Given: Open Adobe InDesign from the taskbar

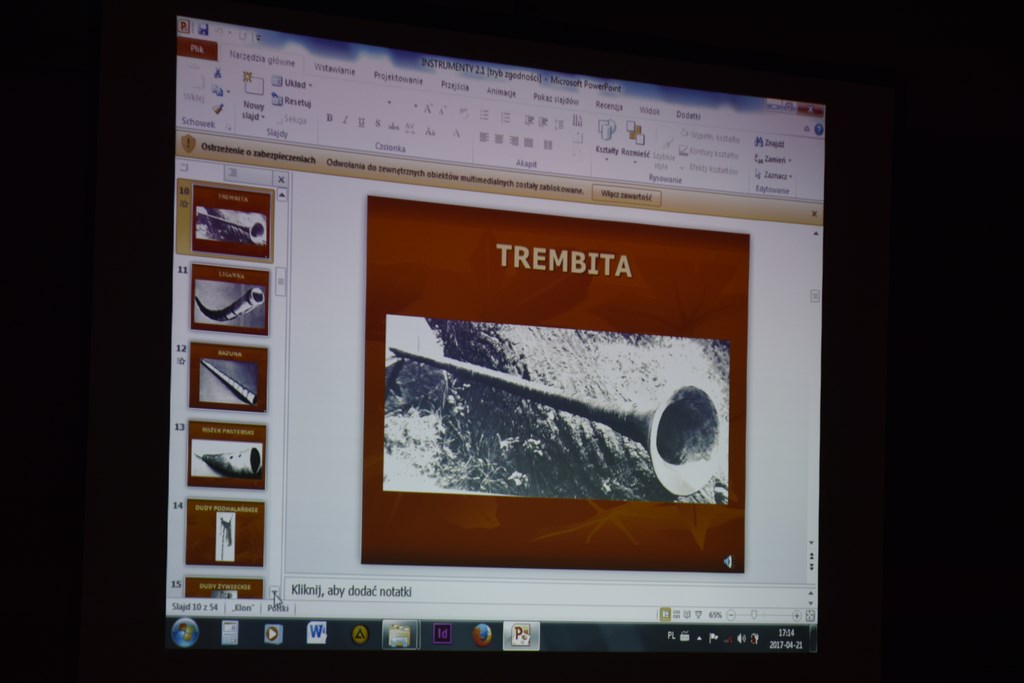Looking at the screenshot, I should pos(442,633).
